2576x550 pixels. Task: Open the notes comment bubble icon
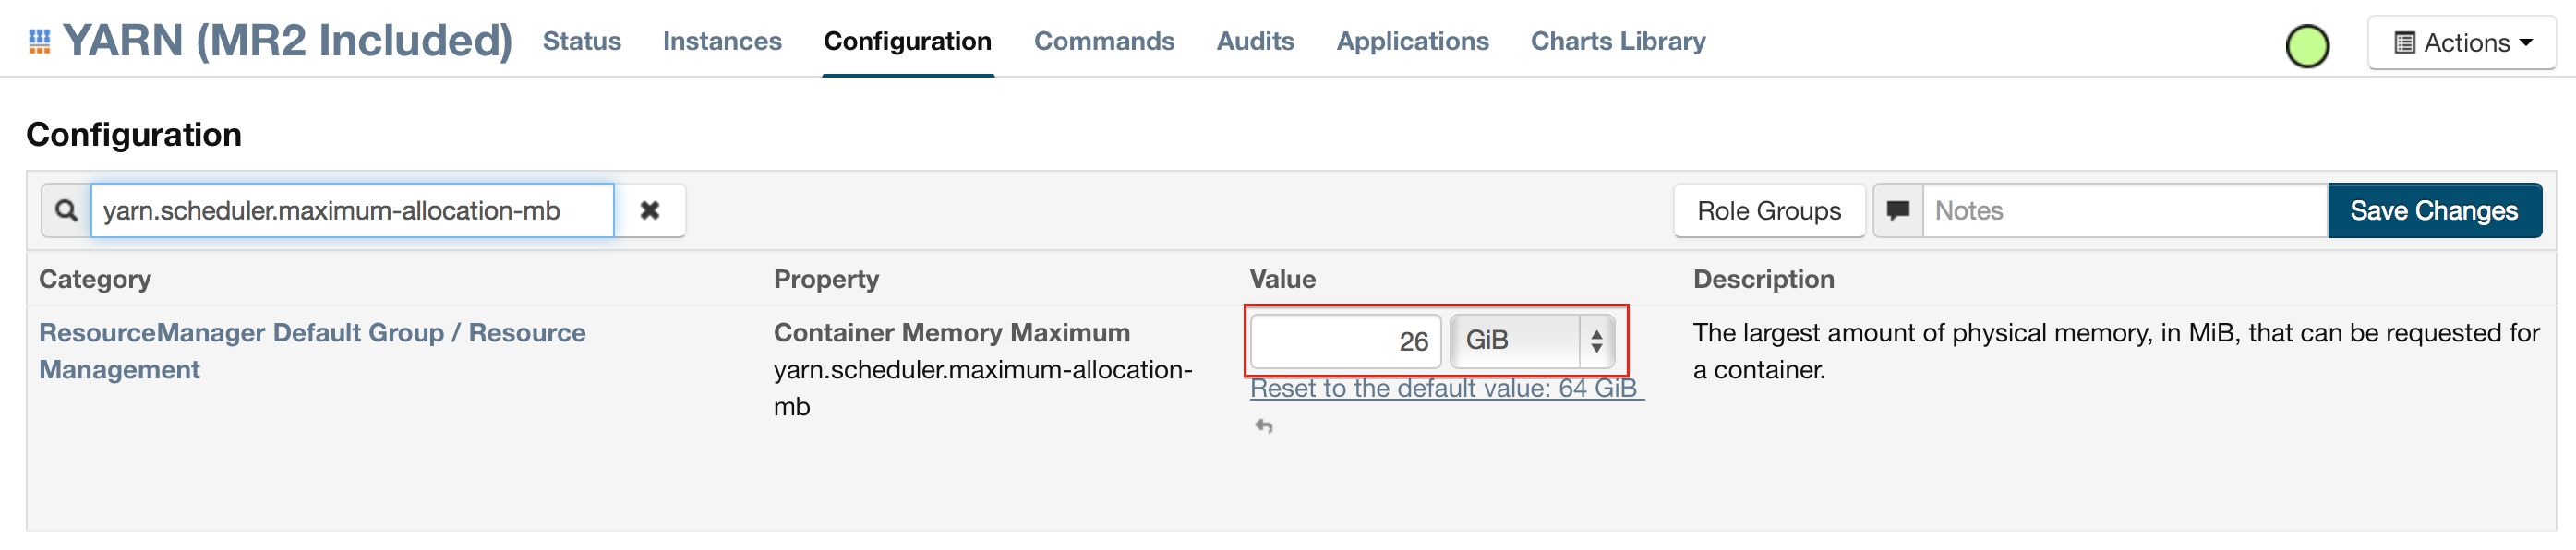click(1896, 210)
